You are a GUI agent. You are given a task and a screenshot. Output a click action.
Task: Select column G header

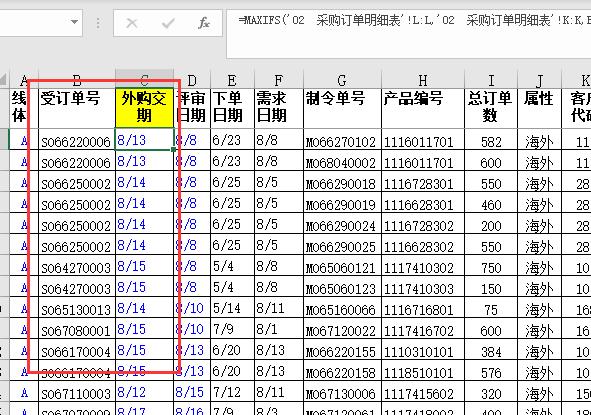(x=342, y=80)
